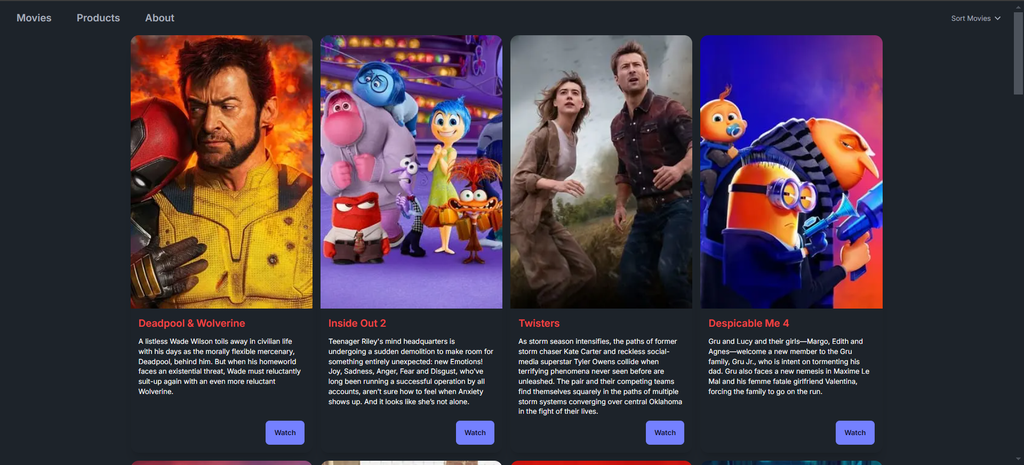1024x465 pixels.
Task: Click the chevron next to Sort Movies
Action: [x=997, y=18]
